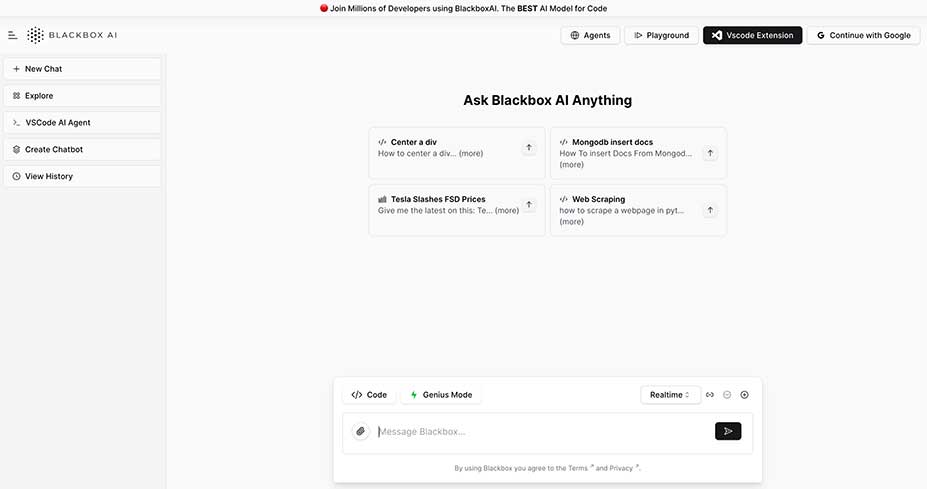Click the arrow on Center a div card

(x=529, y=148)
